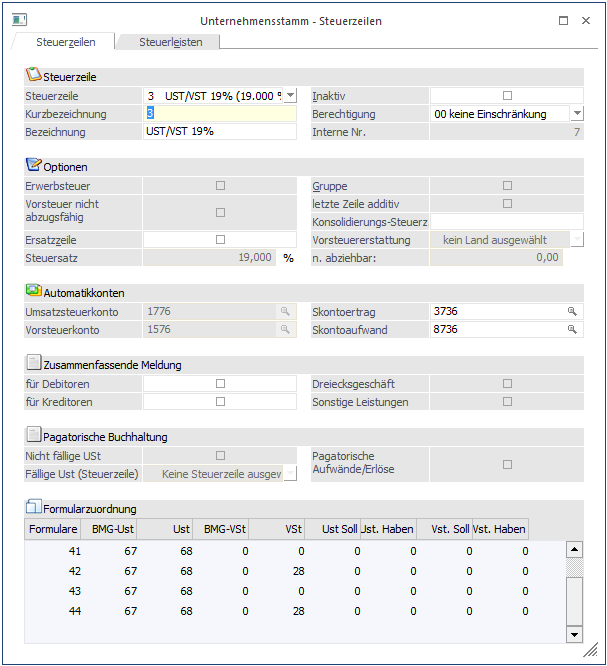Click the Automatikkonten section icon
The height and width of the screenshot is (666, 607).
click(33, 292)
